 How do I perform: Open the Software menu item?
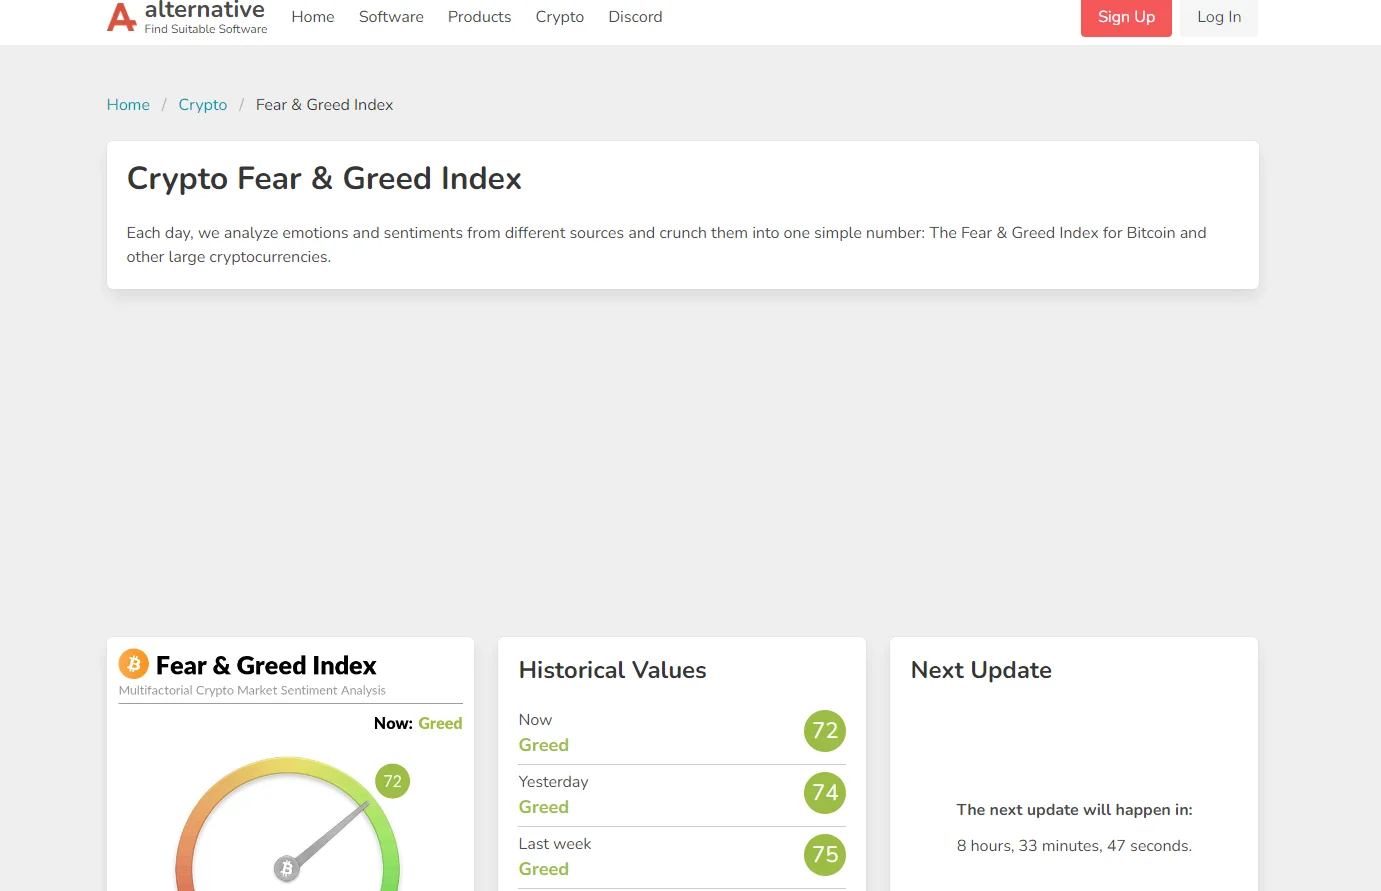[x=391, y=17]
